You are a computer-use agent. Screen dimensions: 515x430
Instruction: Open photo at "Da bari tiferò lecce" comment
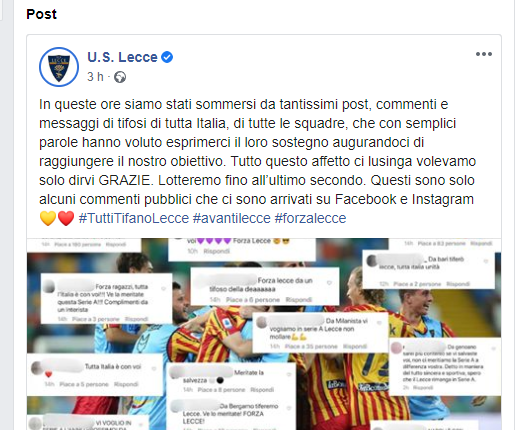(428, 269)
